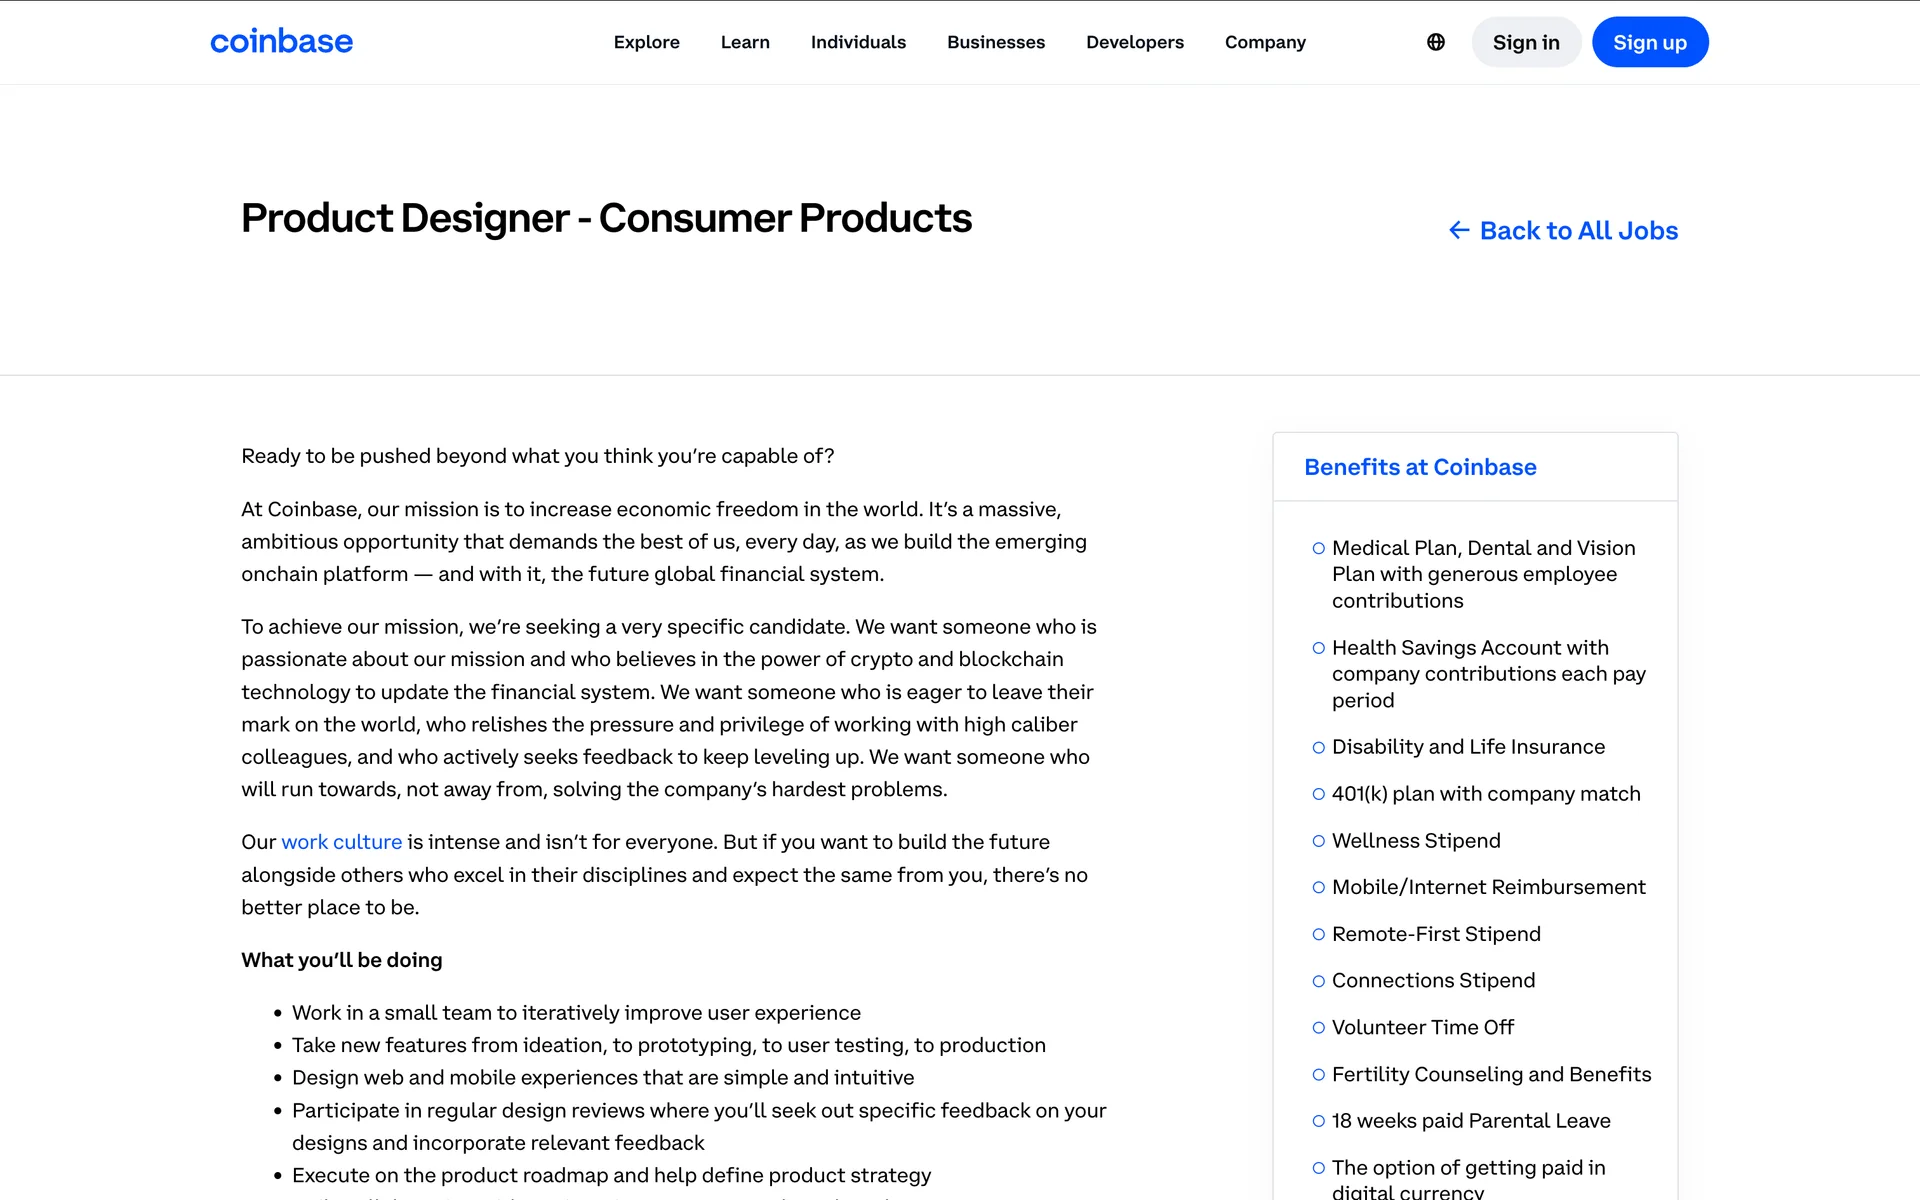
Task: Expand the Individuals navigation menu
Action: [858, 42]
